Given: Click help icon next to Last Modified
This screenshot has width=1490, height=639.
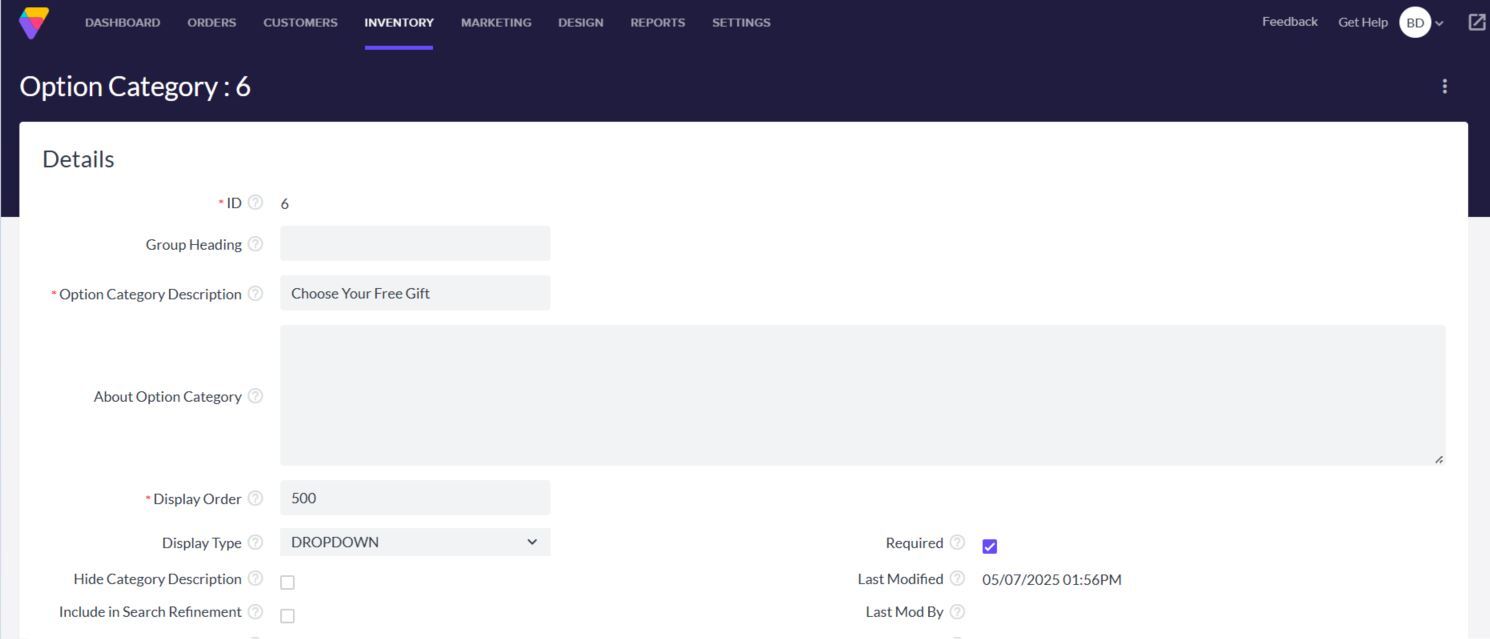Looking at the screenshot, I should click(957, 579).
